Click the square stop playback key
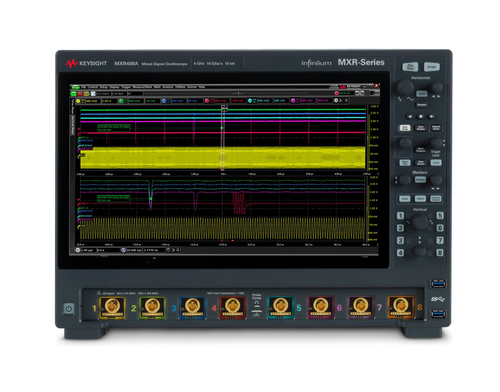 coord(421,116)
